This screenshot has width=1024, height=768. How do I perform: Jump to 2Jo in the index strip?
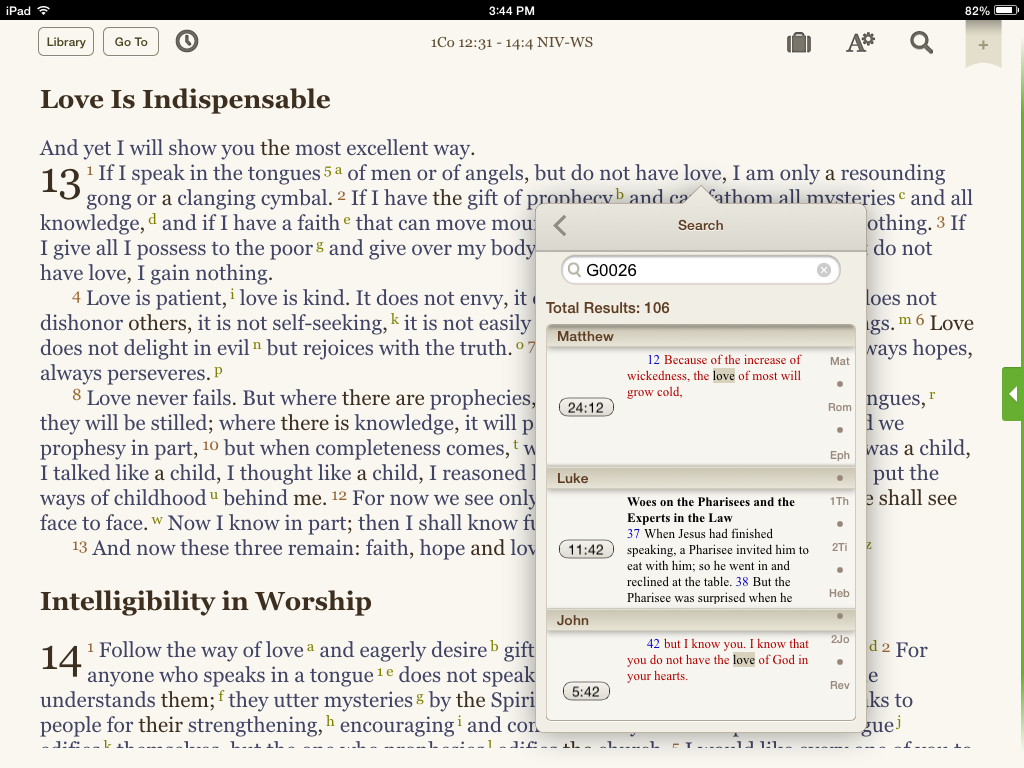[840, 639]
